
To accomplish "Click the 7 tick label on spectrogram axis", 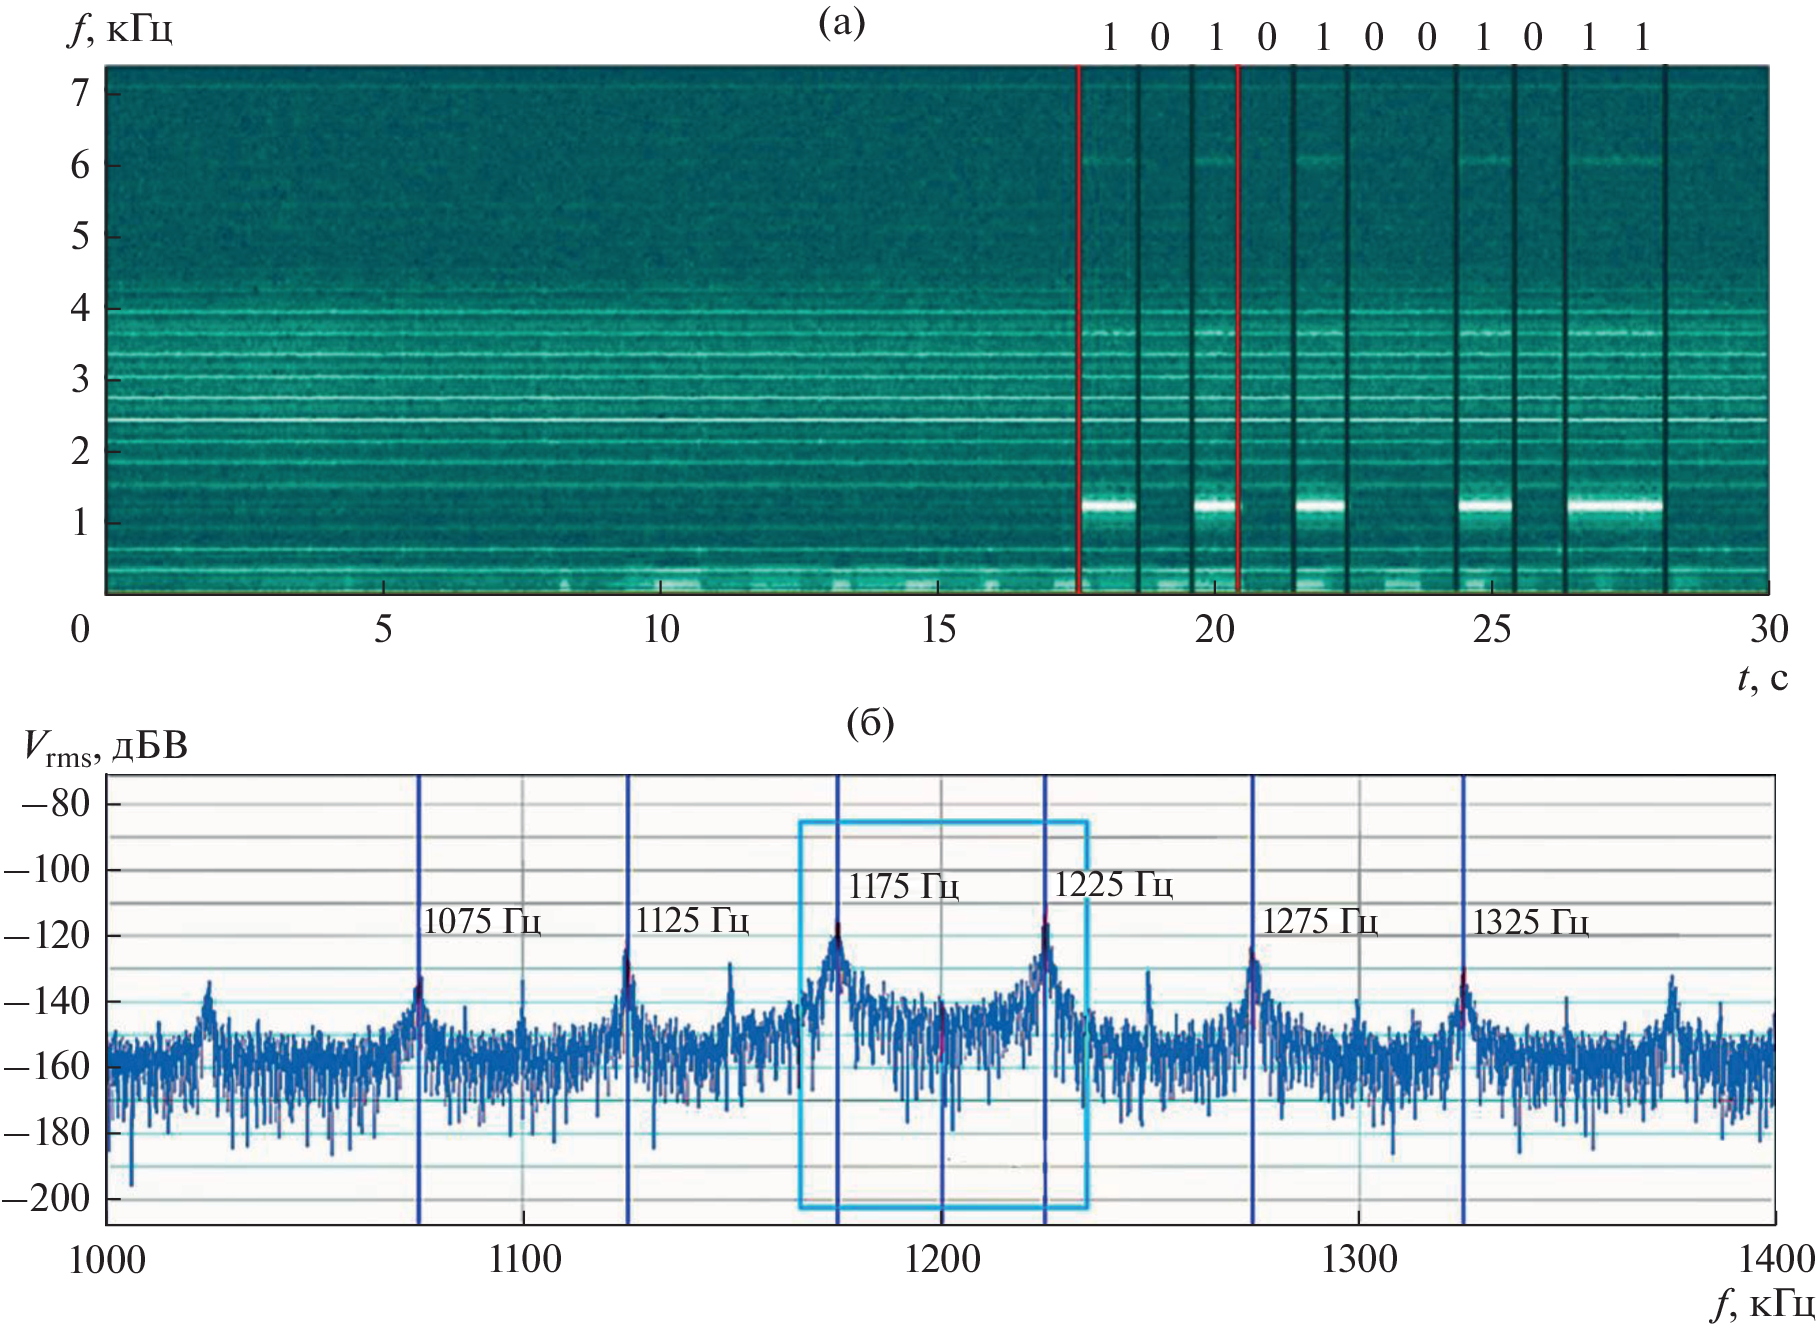I will click(x=80, y=94).
